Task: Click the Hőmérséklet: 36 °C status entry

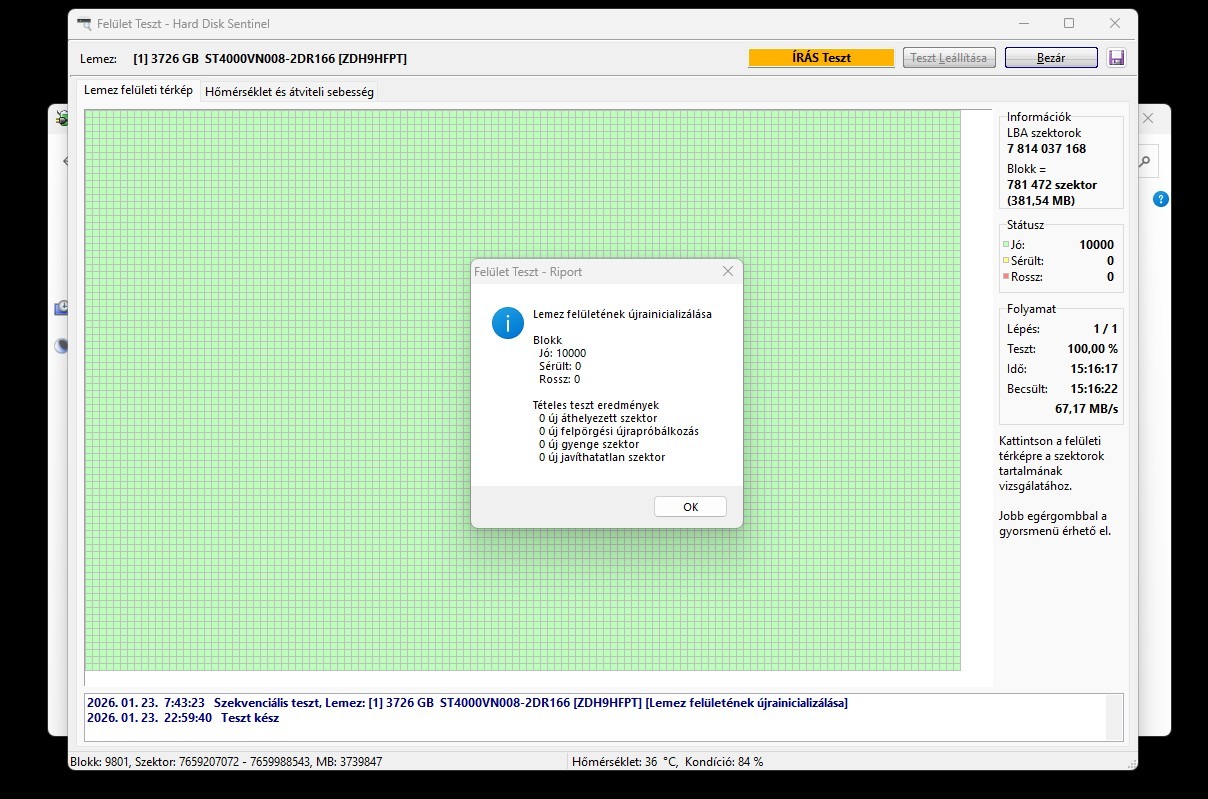Action: point(624,762)
